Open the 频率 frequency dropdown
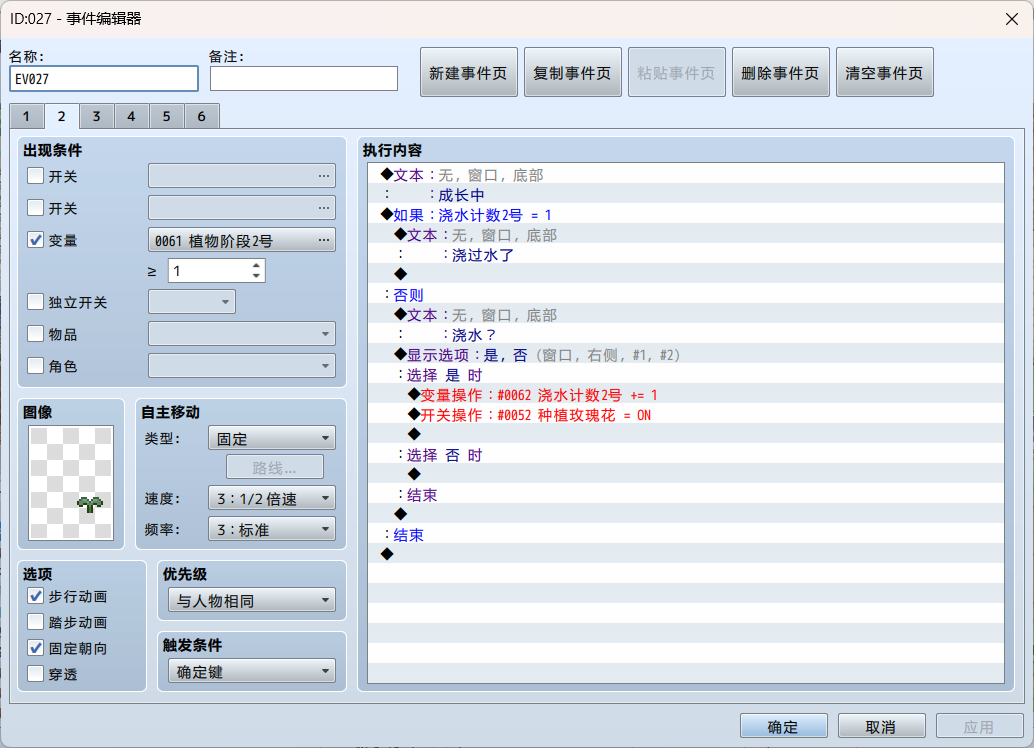The width and height of the screenshot is (1034, 748). click(x=272, y=529)
